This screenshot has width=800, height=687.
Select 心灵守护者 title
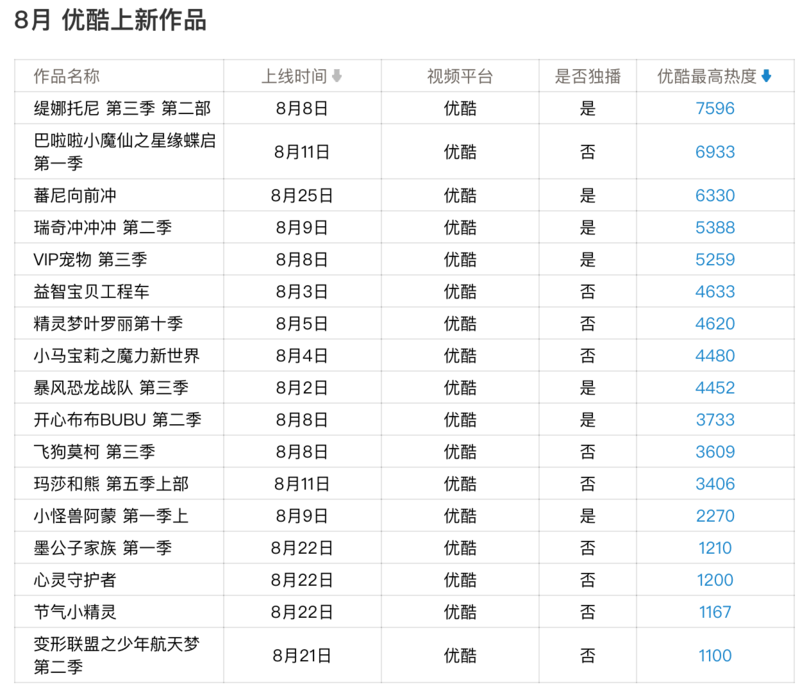75,580
